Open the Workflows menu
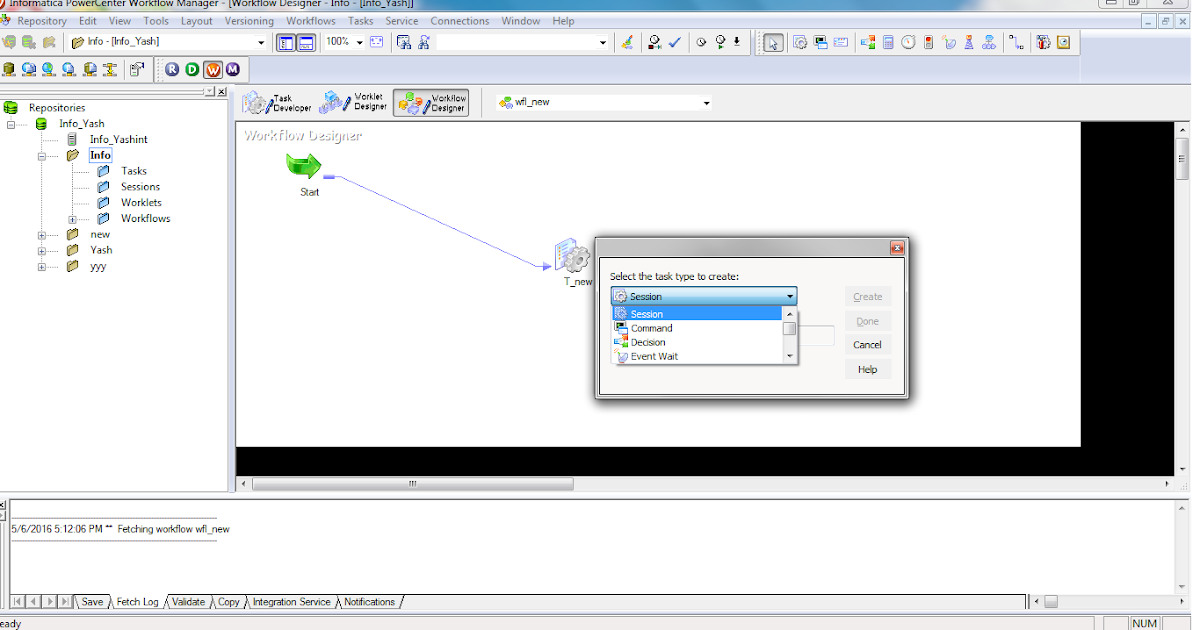This screenshot has width=1200, height=630. pos(311,20)
